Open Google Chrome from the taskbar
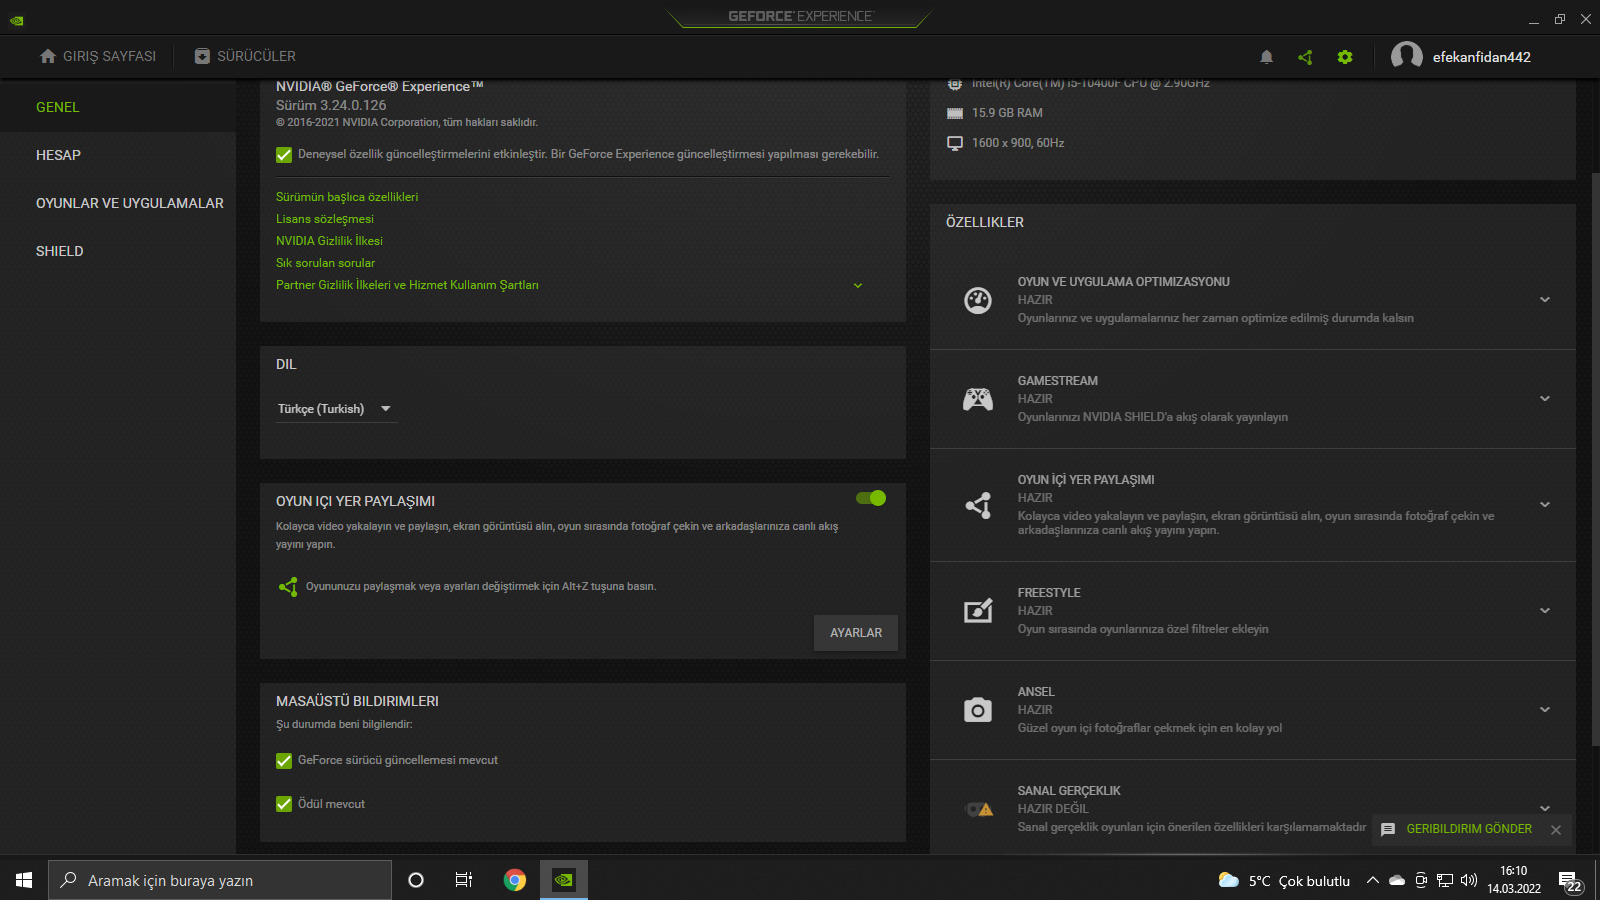Screen dimensions: 1600x900 tap(515, 880)
